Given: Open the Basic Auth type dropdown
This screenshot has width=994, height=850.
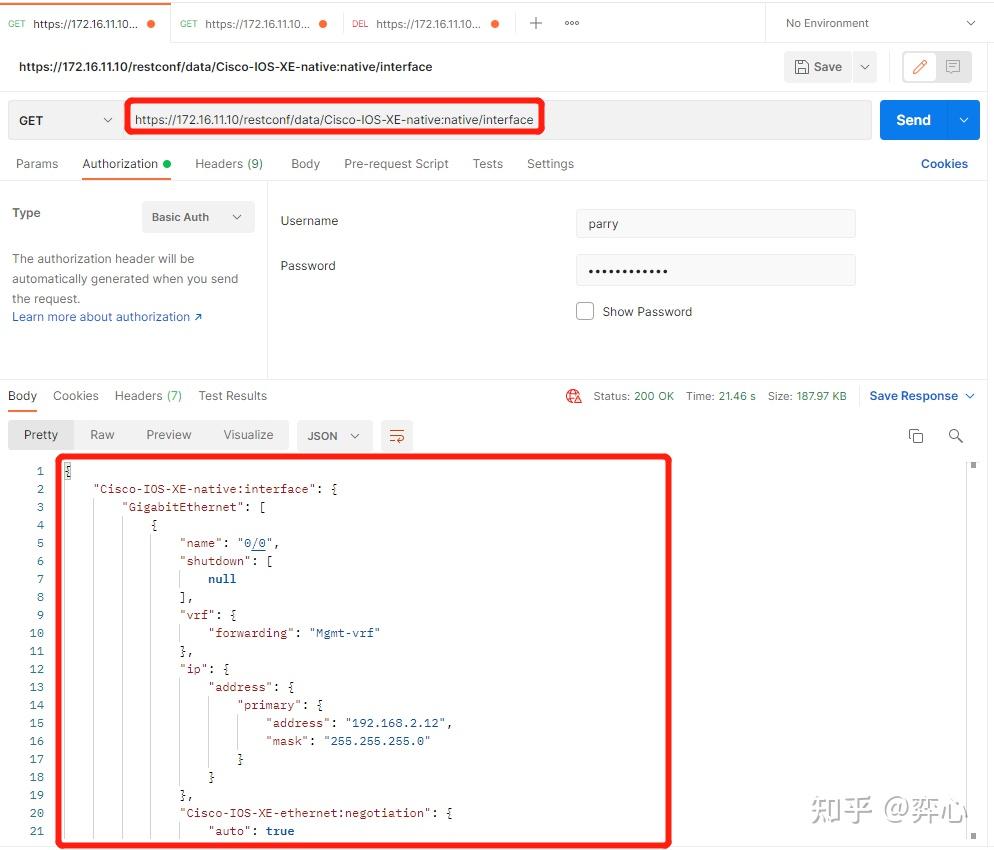Looking at the screenshot, I should pyautogui.click(x=197, y=216).
